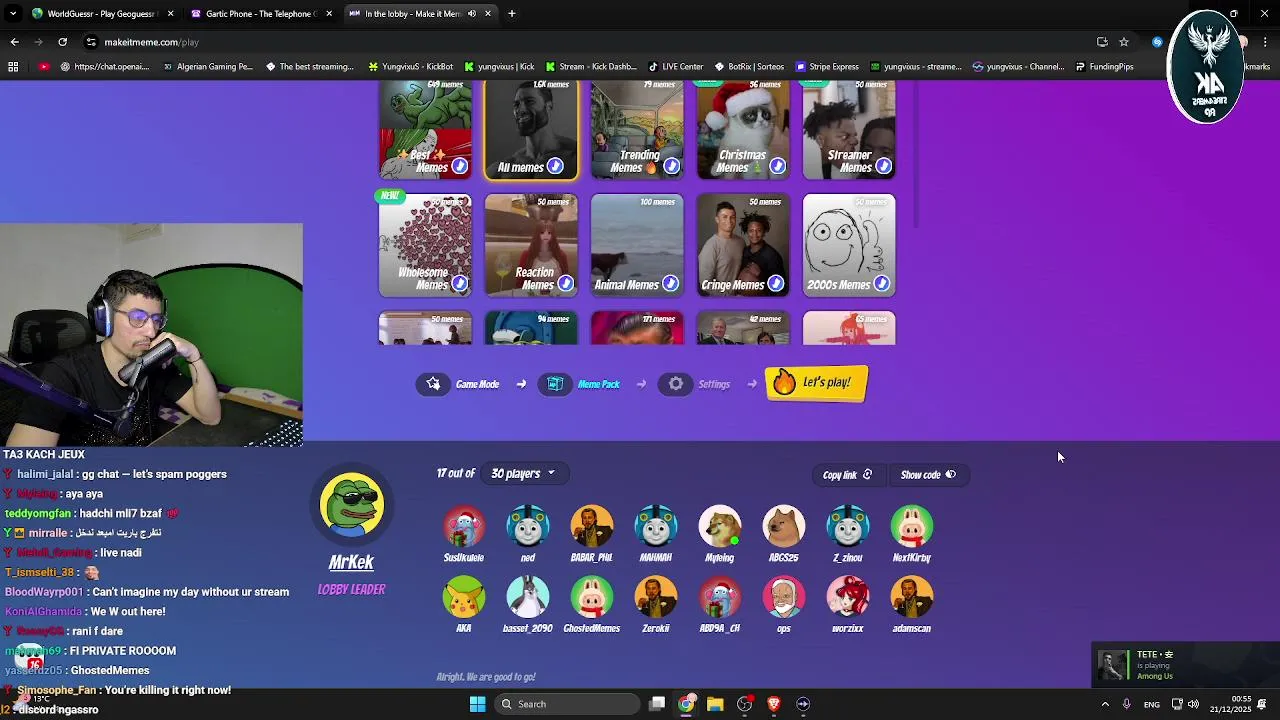This screenshot has width=1280, height=720.
Task: Click the music icon on Reaction Memes
Action: (x=565, y=284)
